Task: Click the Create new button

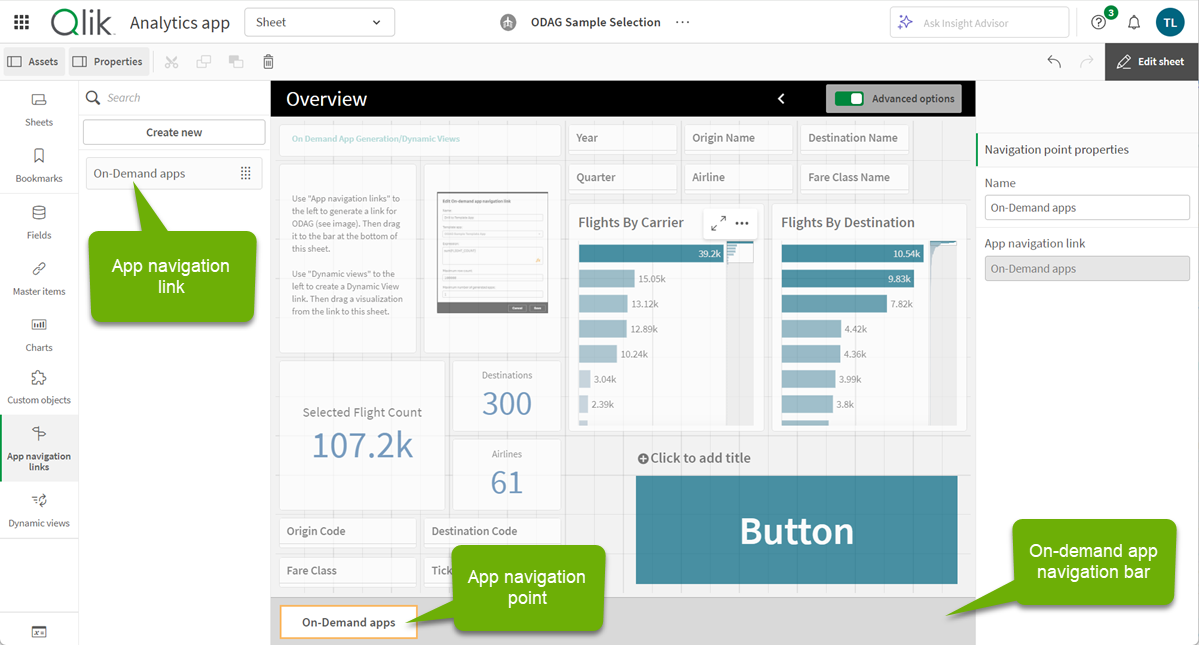Action: click(x=174, y=132)
